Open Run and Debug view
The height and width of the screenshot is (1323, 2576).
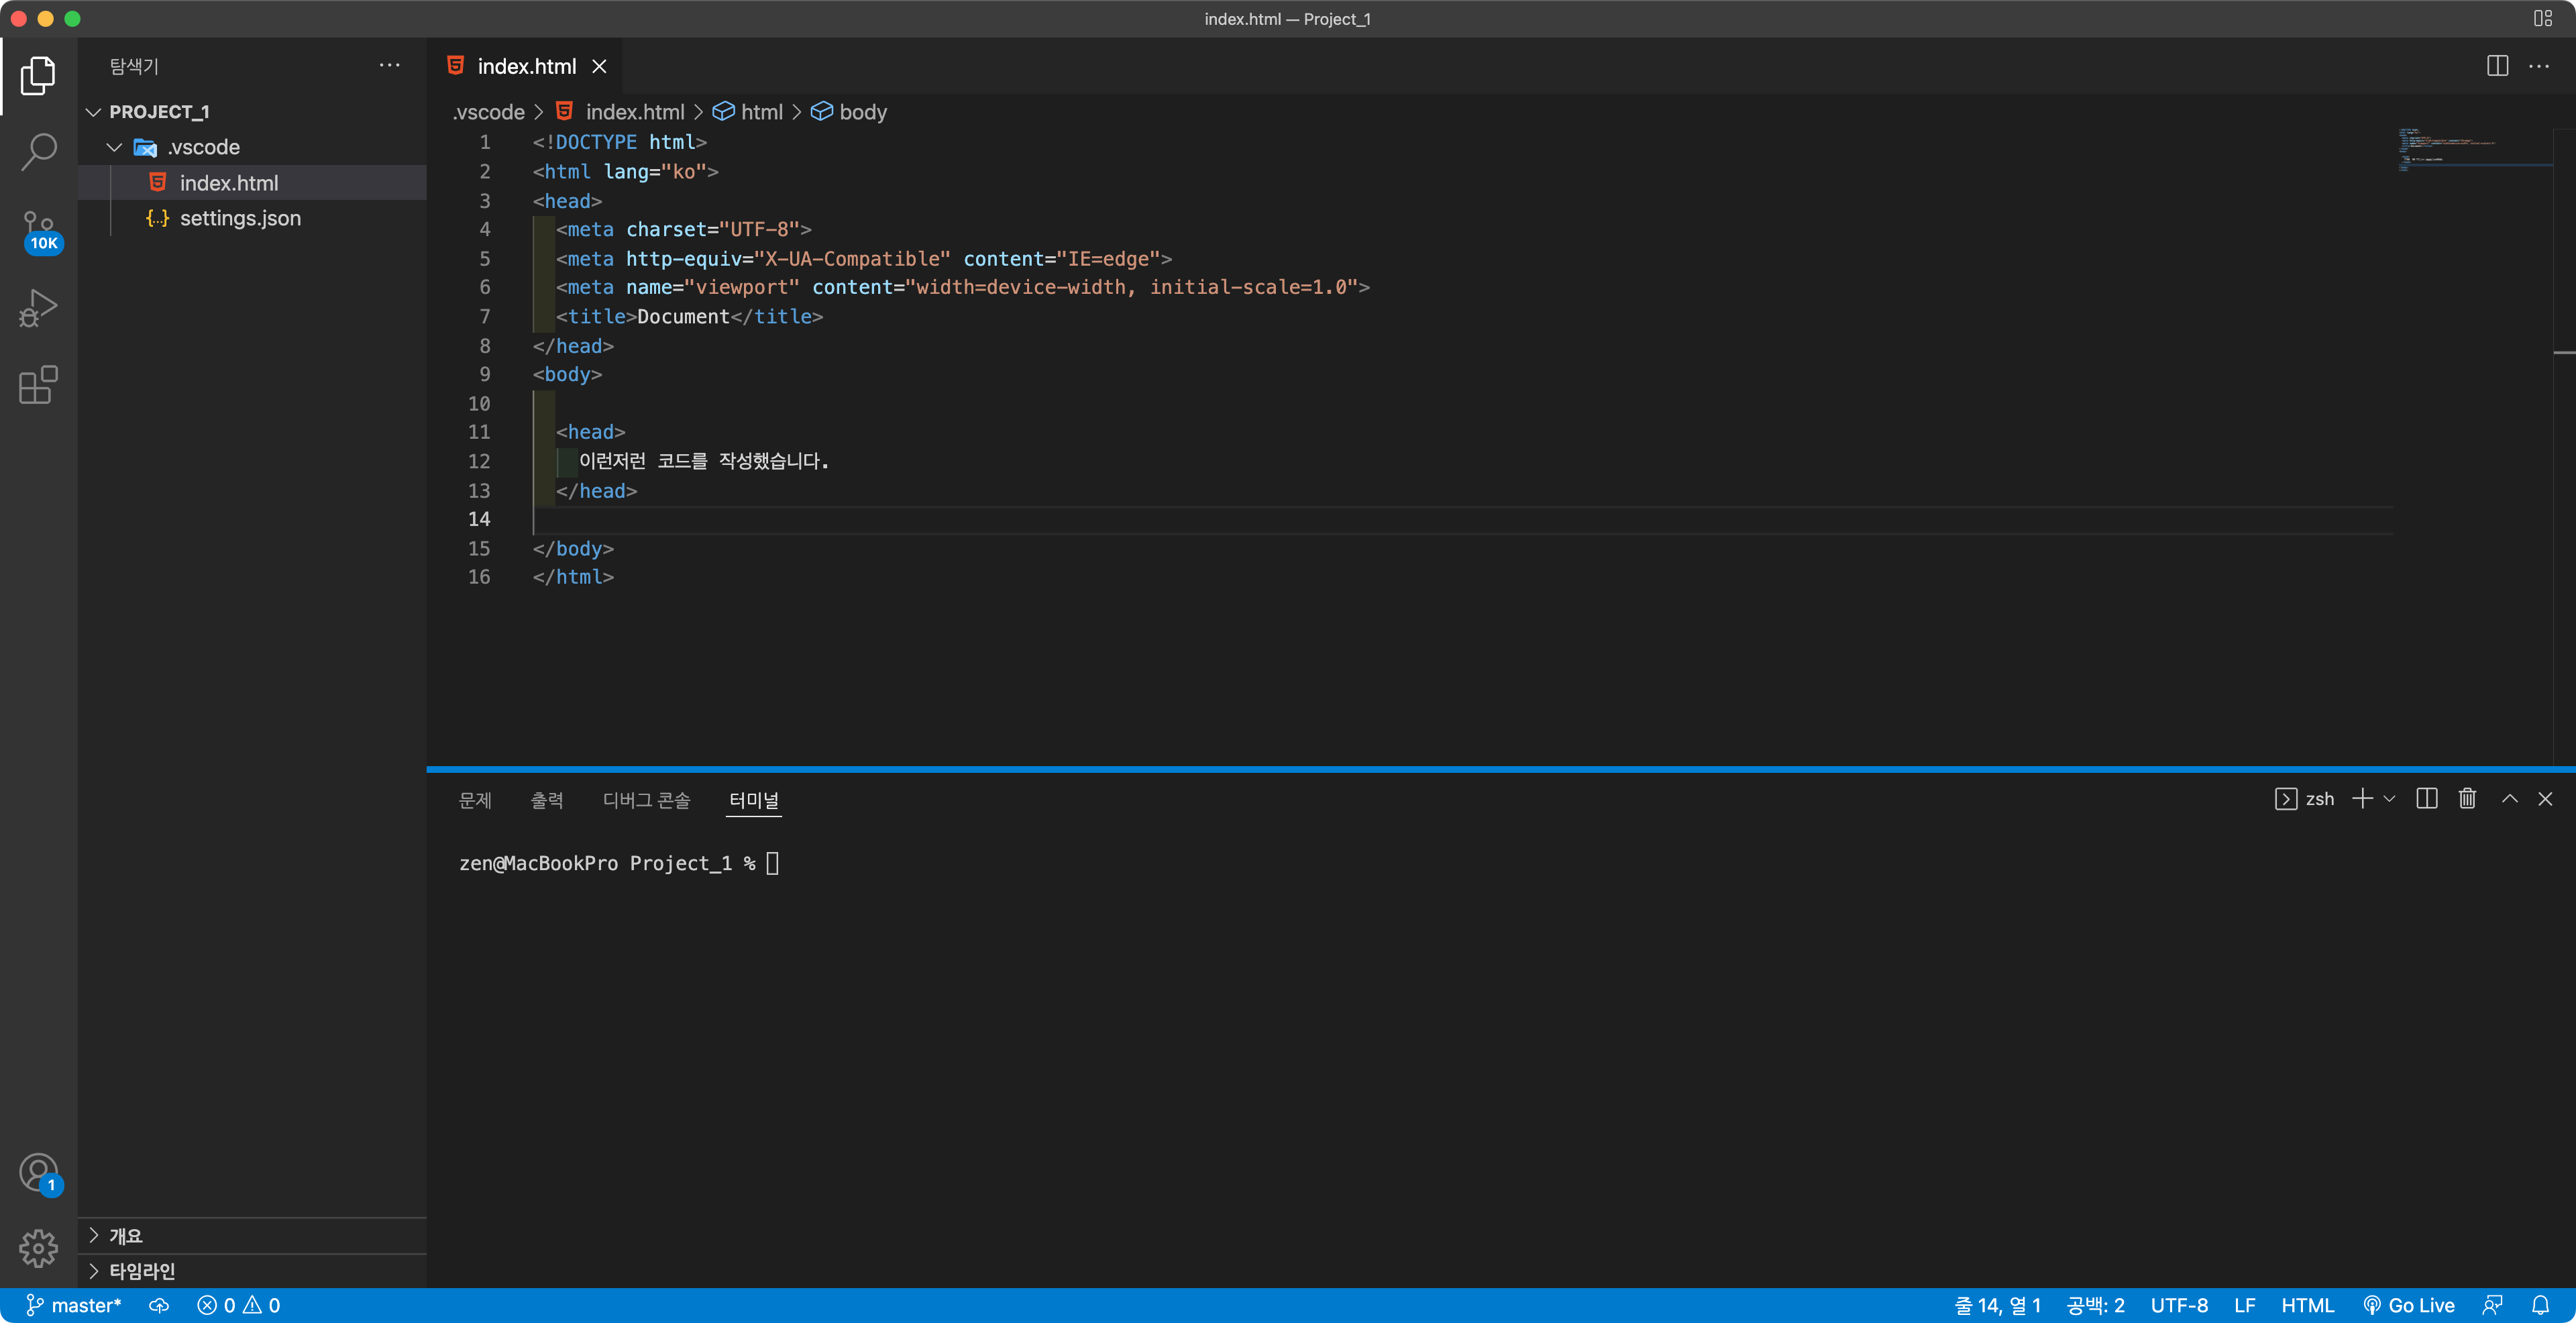[38, 307]
